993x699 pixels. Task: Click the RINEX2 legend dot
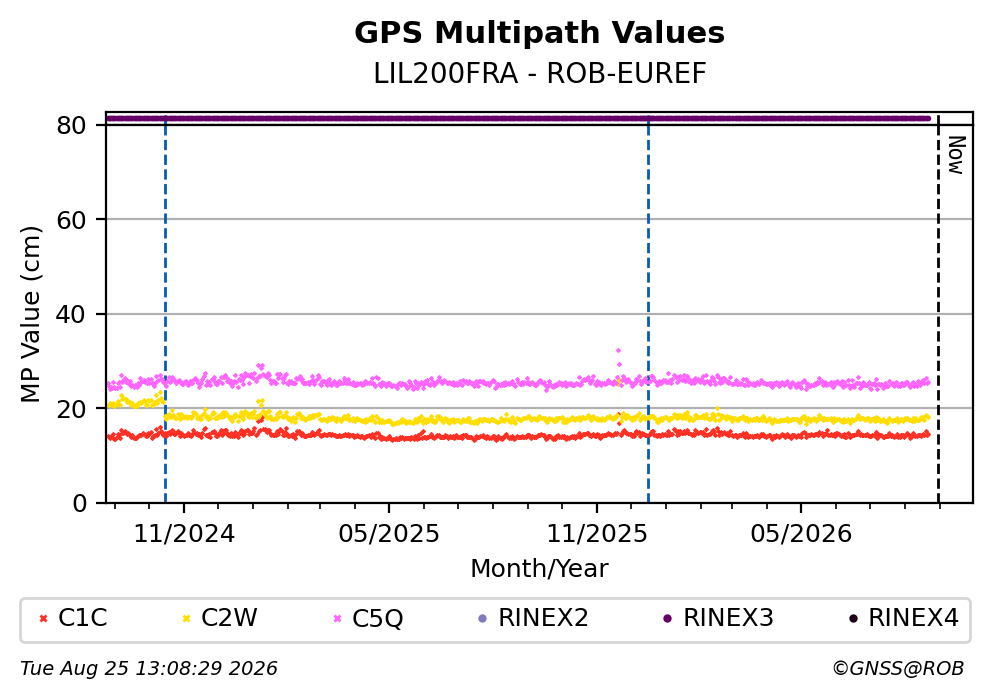(x=483, y=619)
